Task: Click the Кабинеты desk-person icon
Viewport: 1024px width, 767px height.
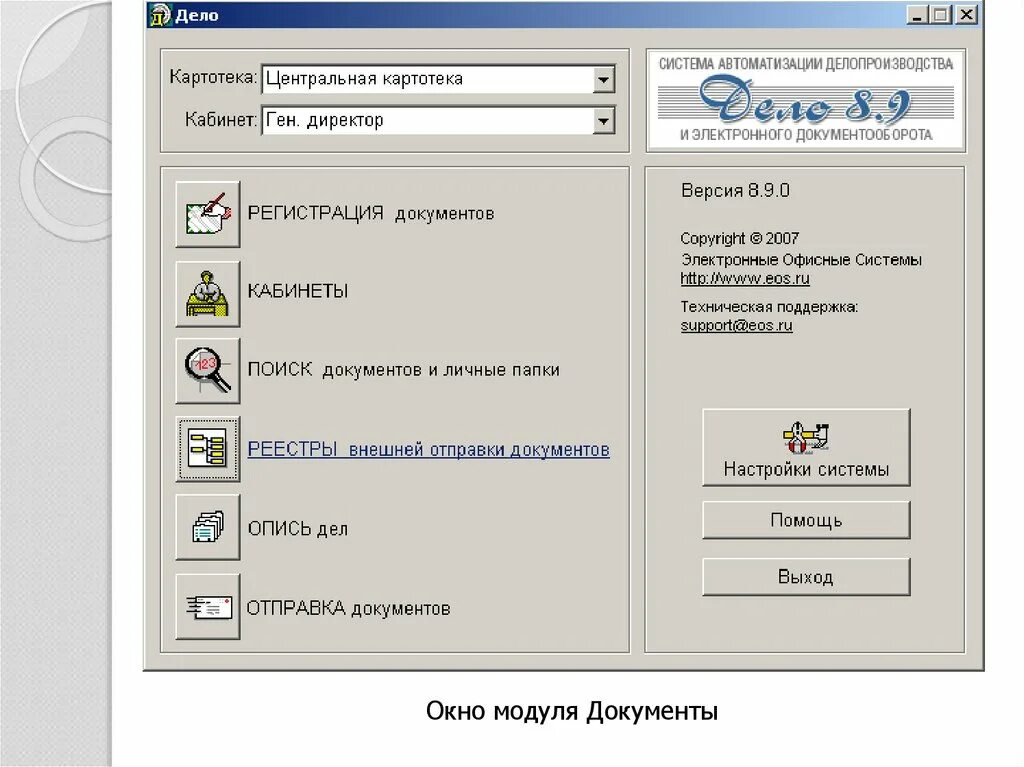Action: (208, 293)
